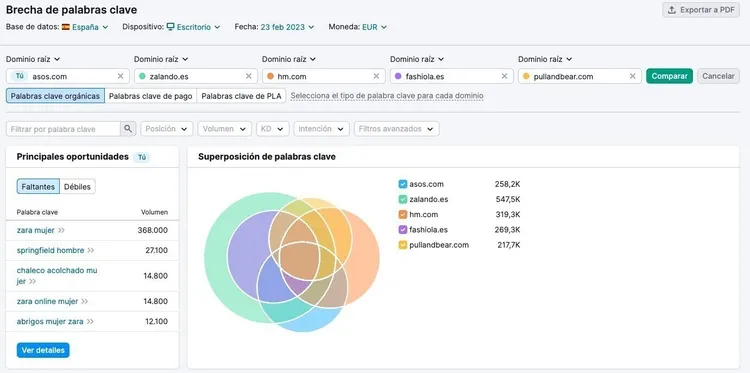Image resolution: width=750 pixels, height=373 pixels.
Task: Focus the Filtrar por palabra clave field
Action: coord(63,129)
